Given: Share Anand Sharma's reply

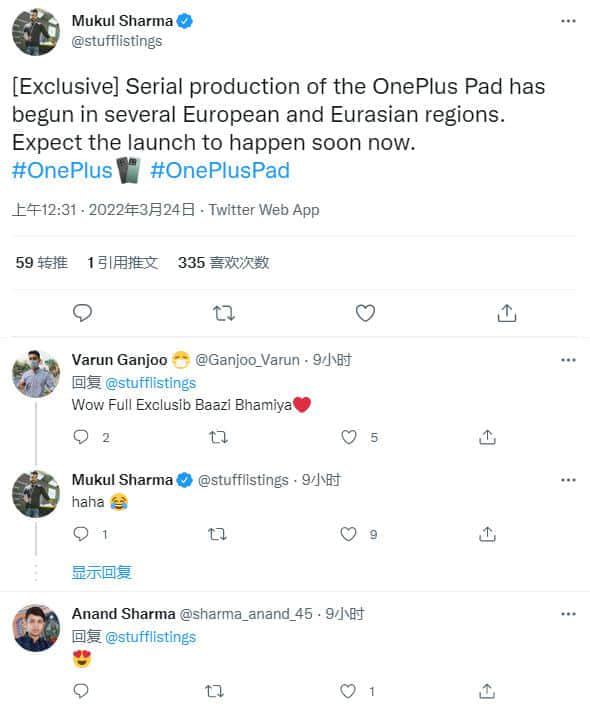Looking at the screenshot, I should coord(487,691).
